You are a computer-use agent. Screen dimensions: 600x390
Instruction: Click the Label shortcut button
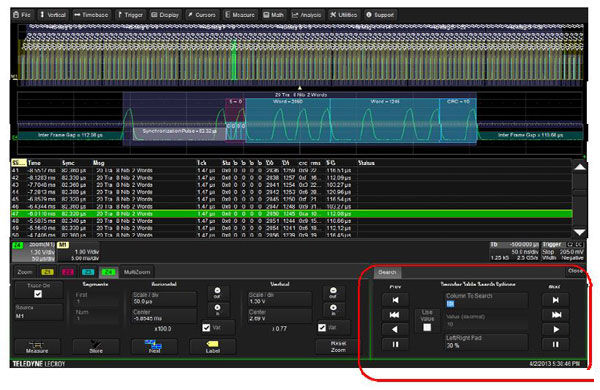coord(213,347)
